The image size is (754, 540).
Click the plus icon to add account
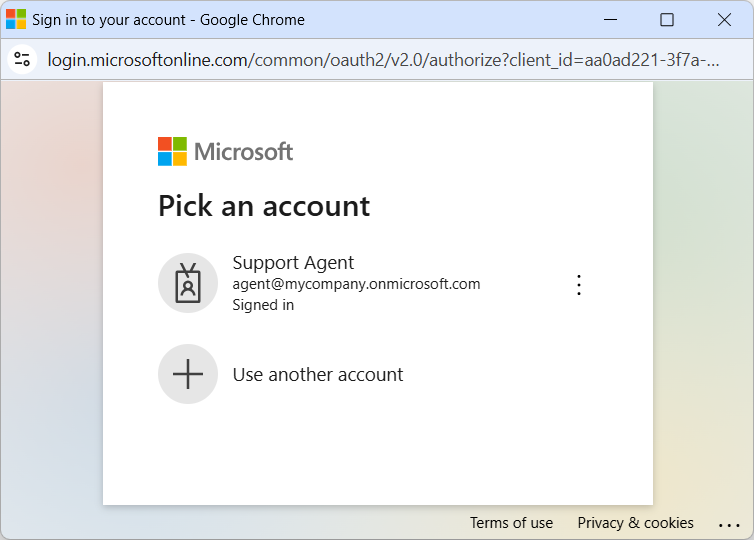[x=188, y=374]
